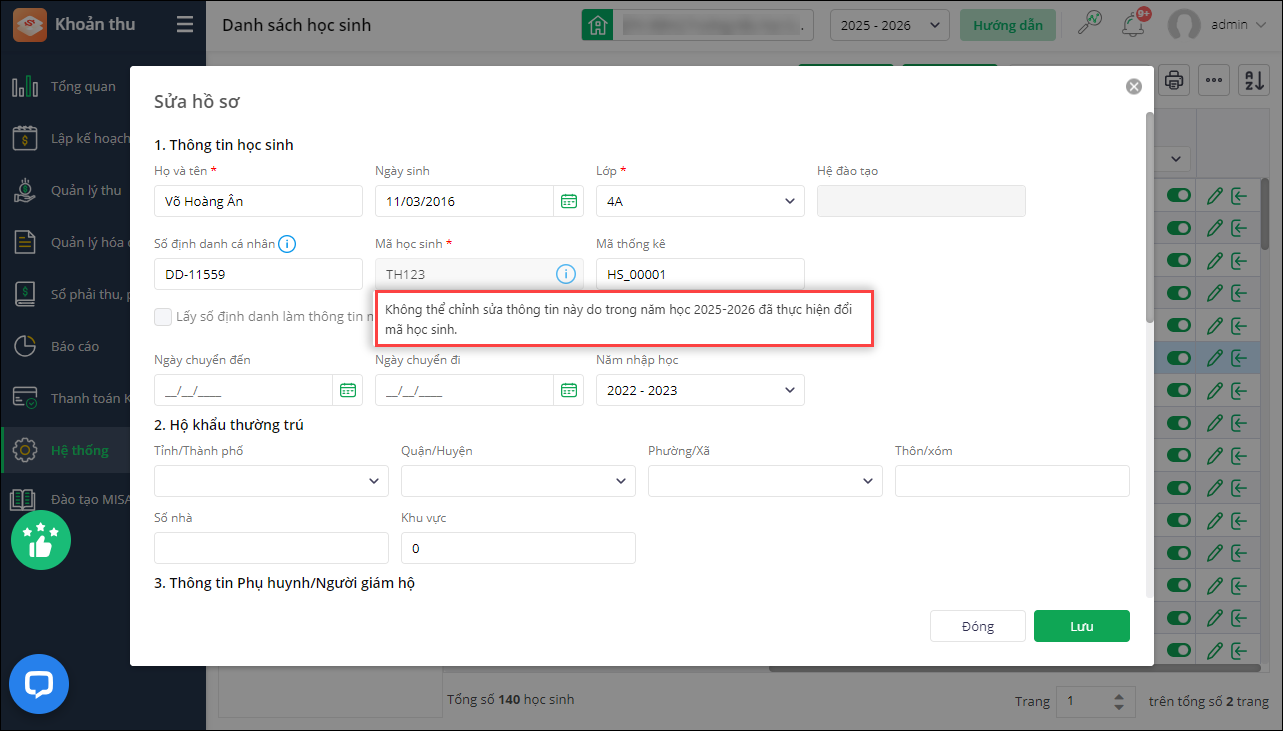This screenshot has width=1283, height=731.
Task: Click the Lưu button
Action: [1082, 626]
